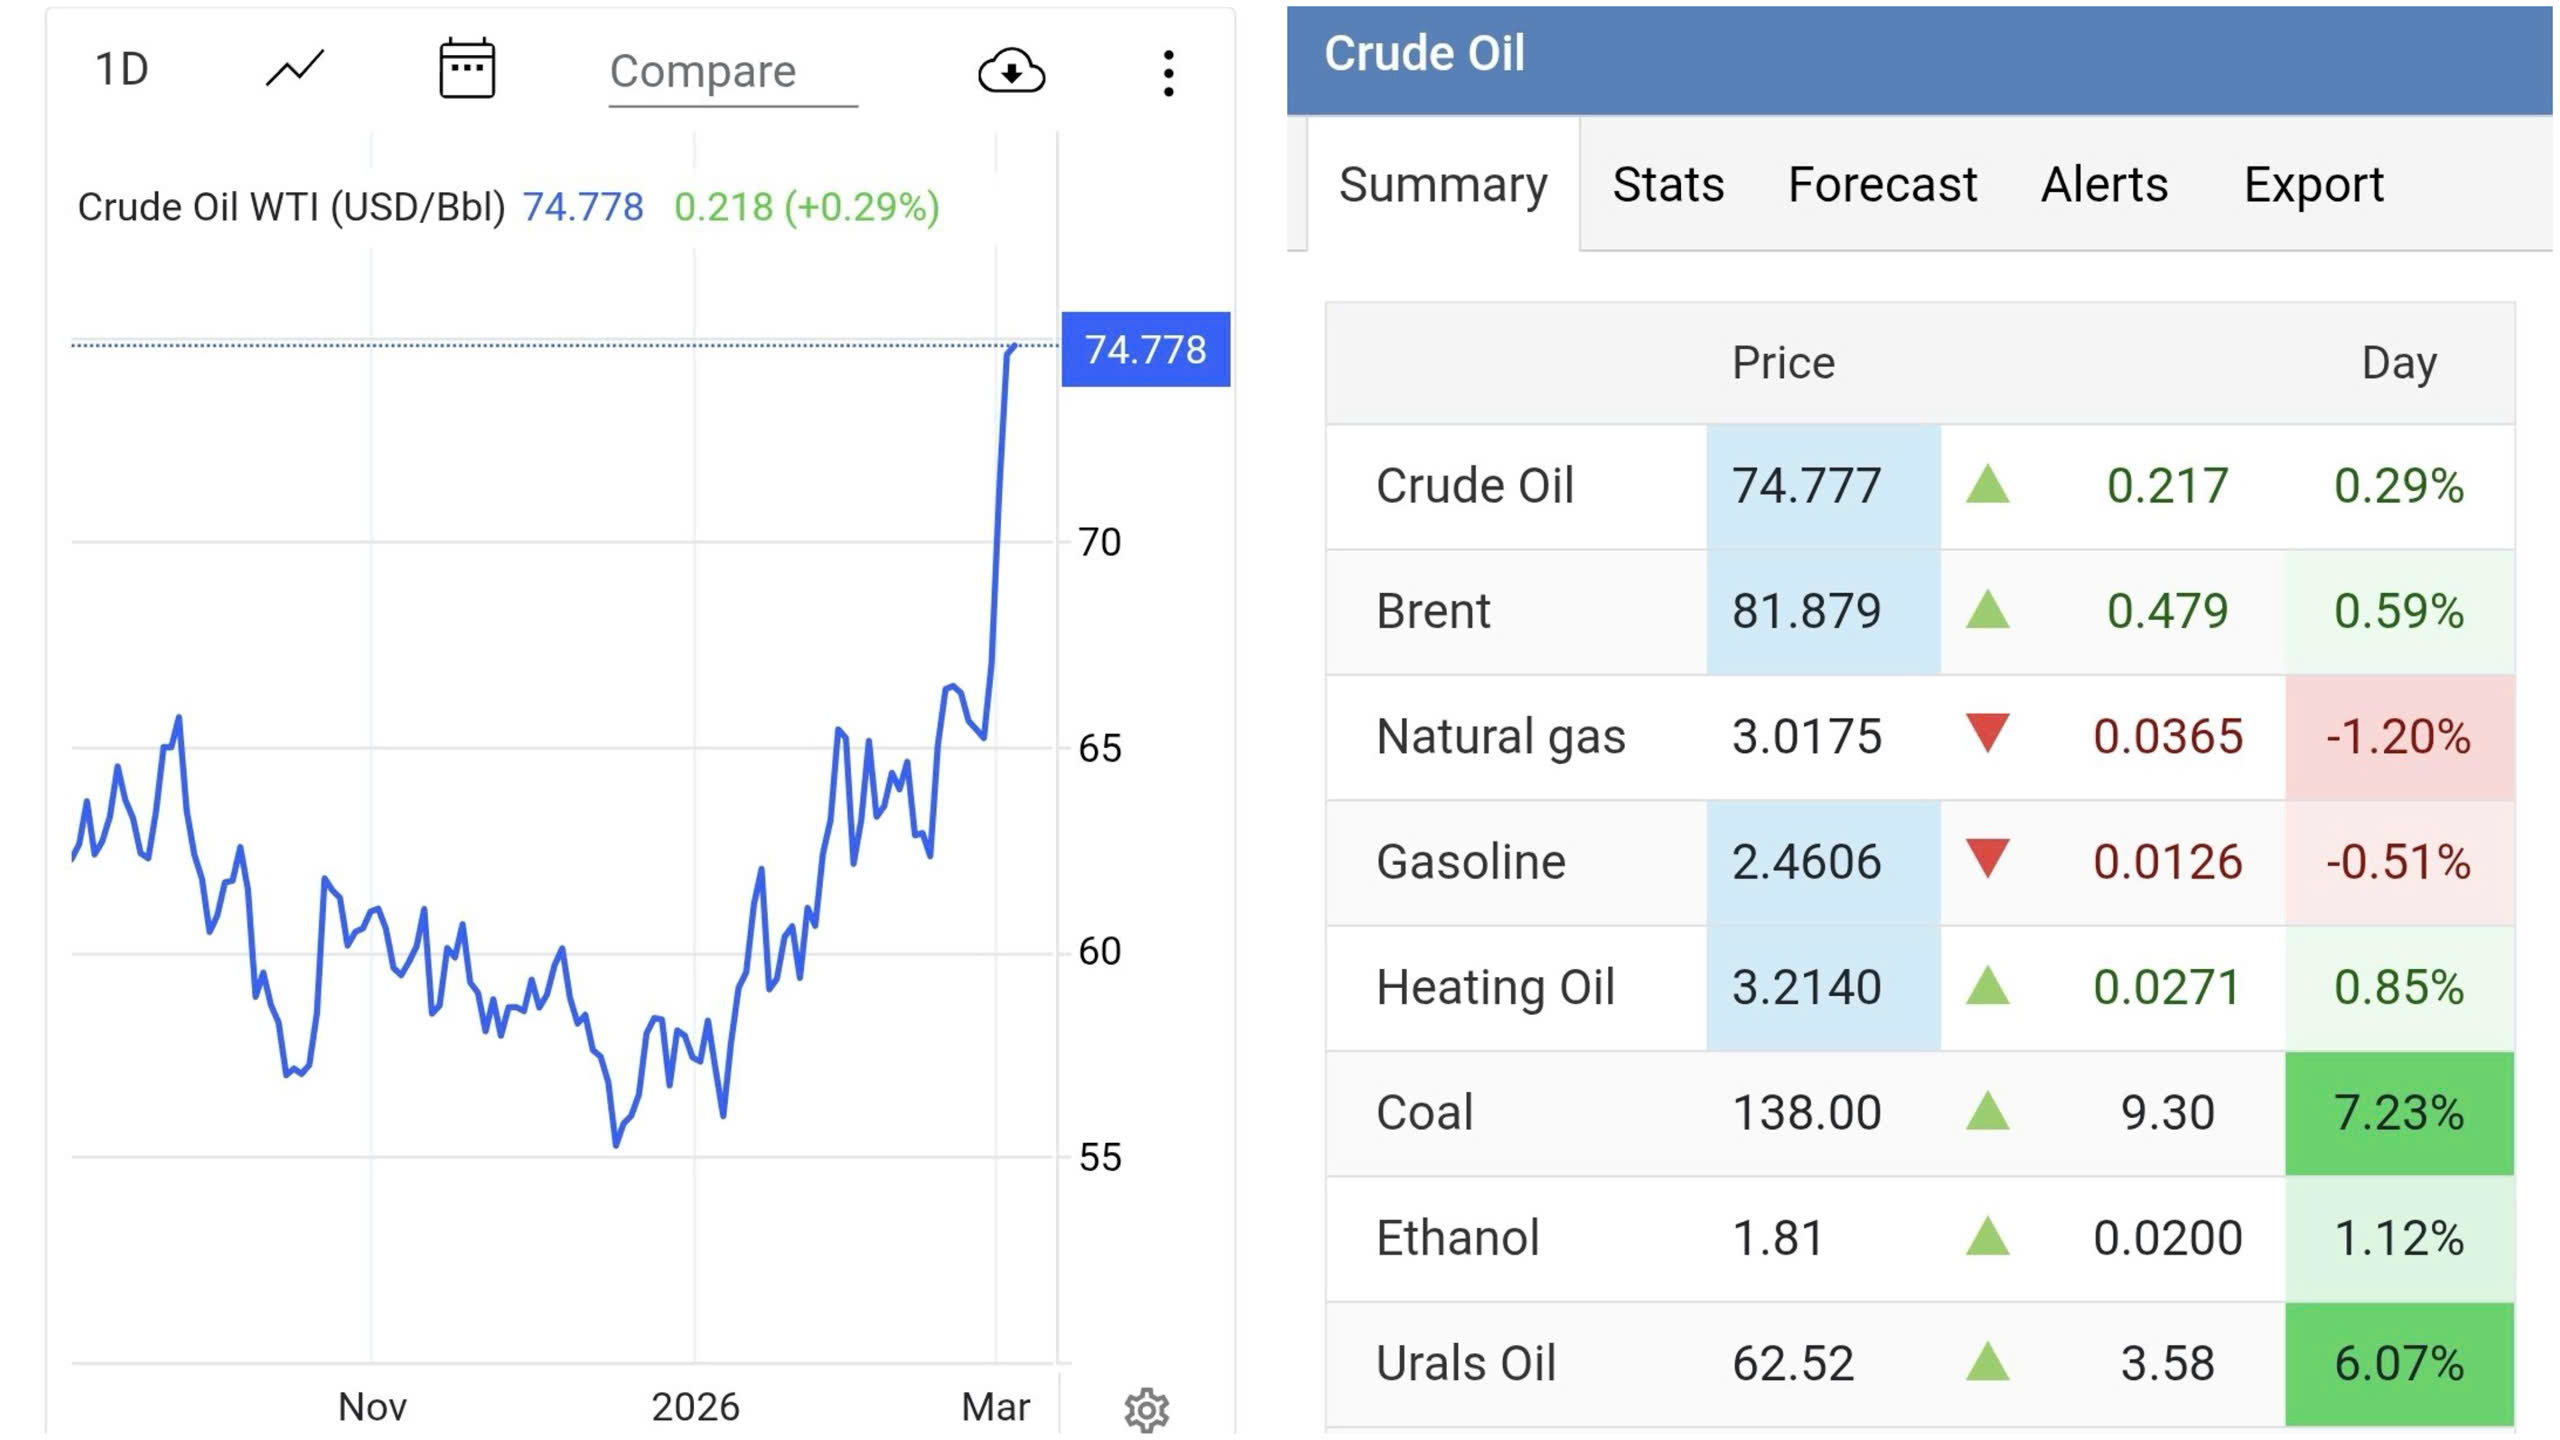Image resolution: width=2560 pixels, height=1440 pixels.
Task: Open the Summary tab
Action: [x=1443, y=185]
